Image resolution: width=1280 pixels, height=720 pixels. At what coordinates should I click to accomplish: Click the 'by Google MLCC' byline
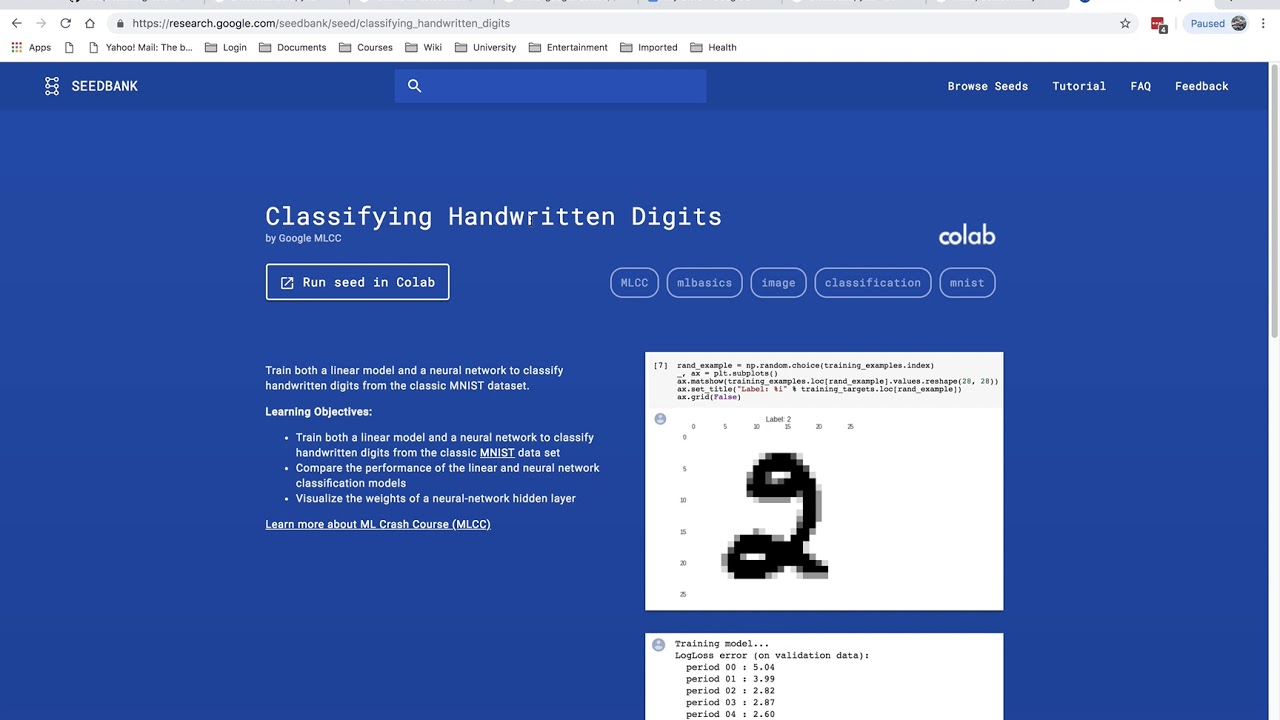(303, 238)
